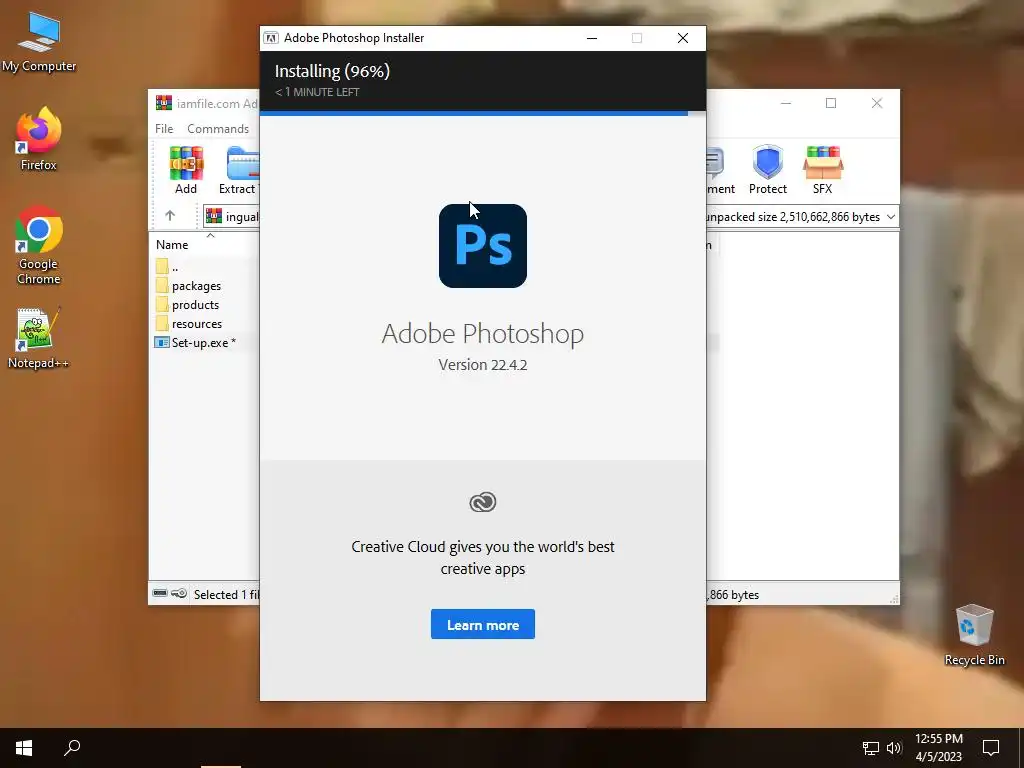Open the notification center icon
Screen dimensions: 1024x768
coord(991,748)
